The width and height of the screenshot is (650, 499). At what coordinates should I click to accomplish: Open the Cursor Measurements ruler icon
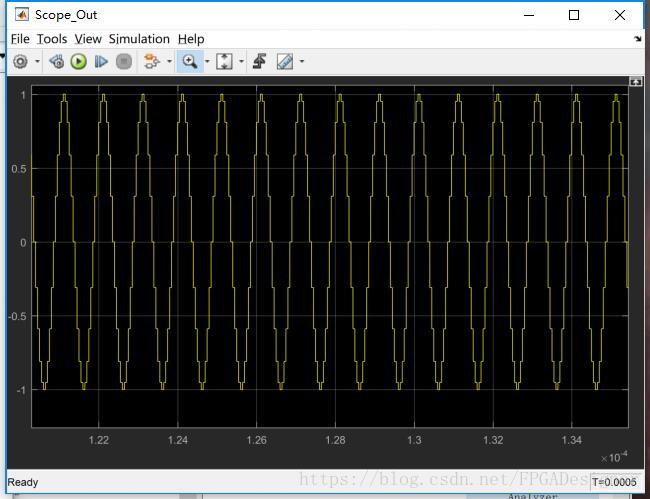click(285, 61)
